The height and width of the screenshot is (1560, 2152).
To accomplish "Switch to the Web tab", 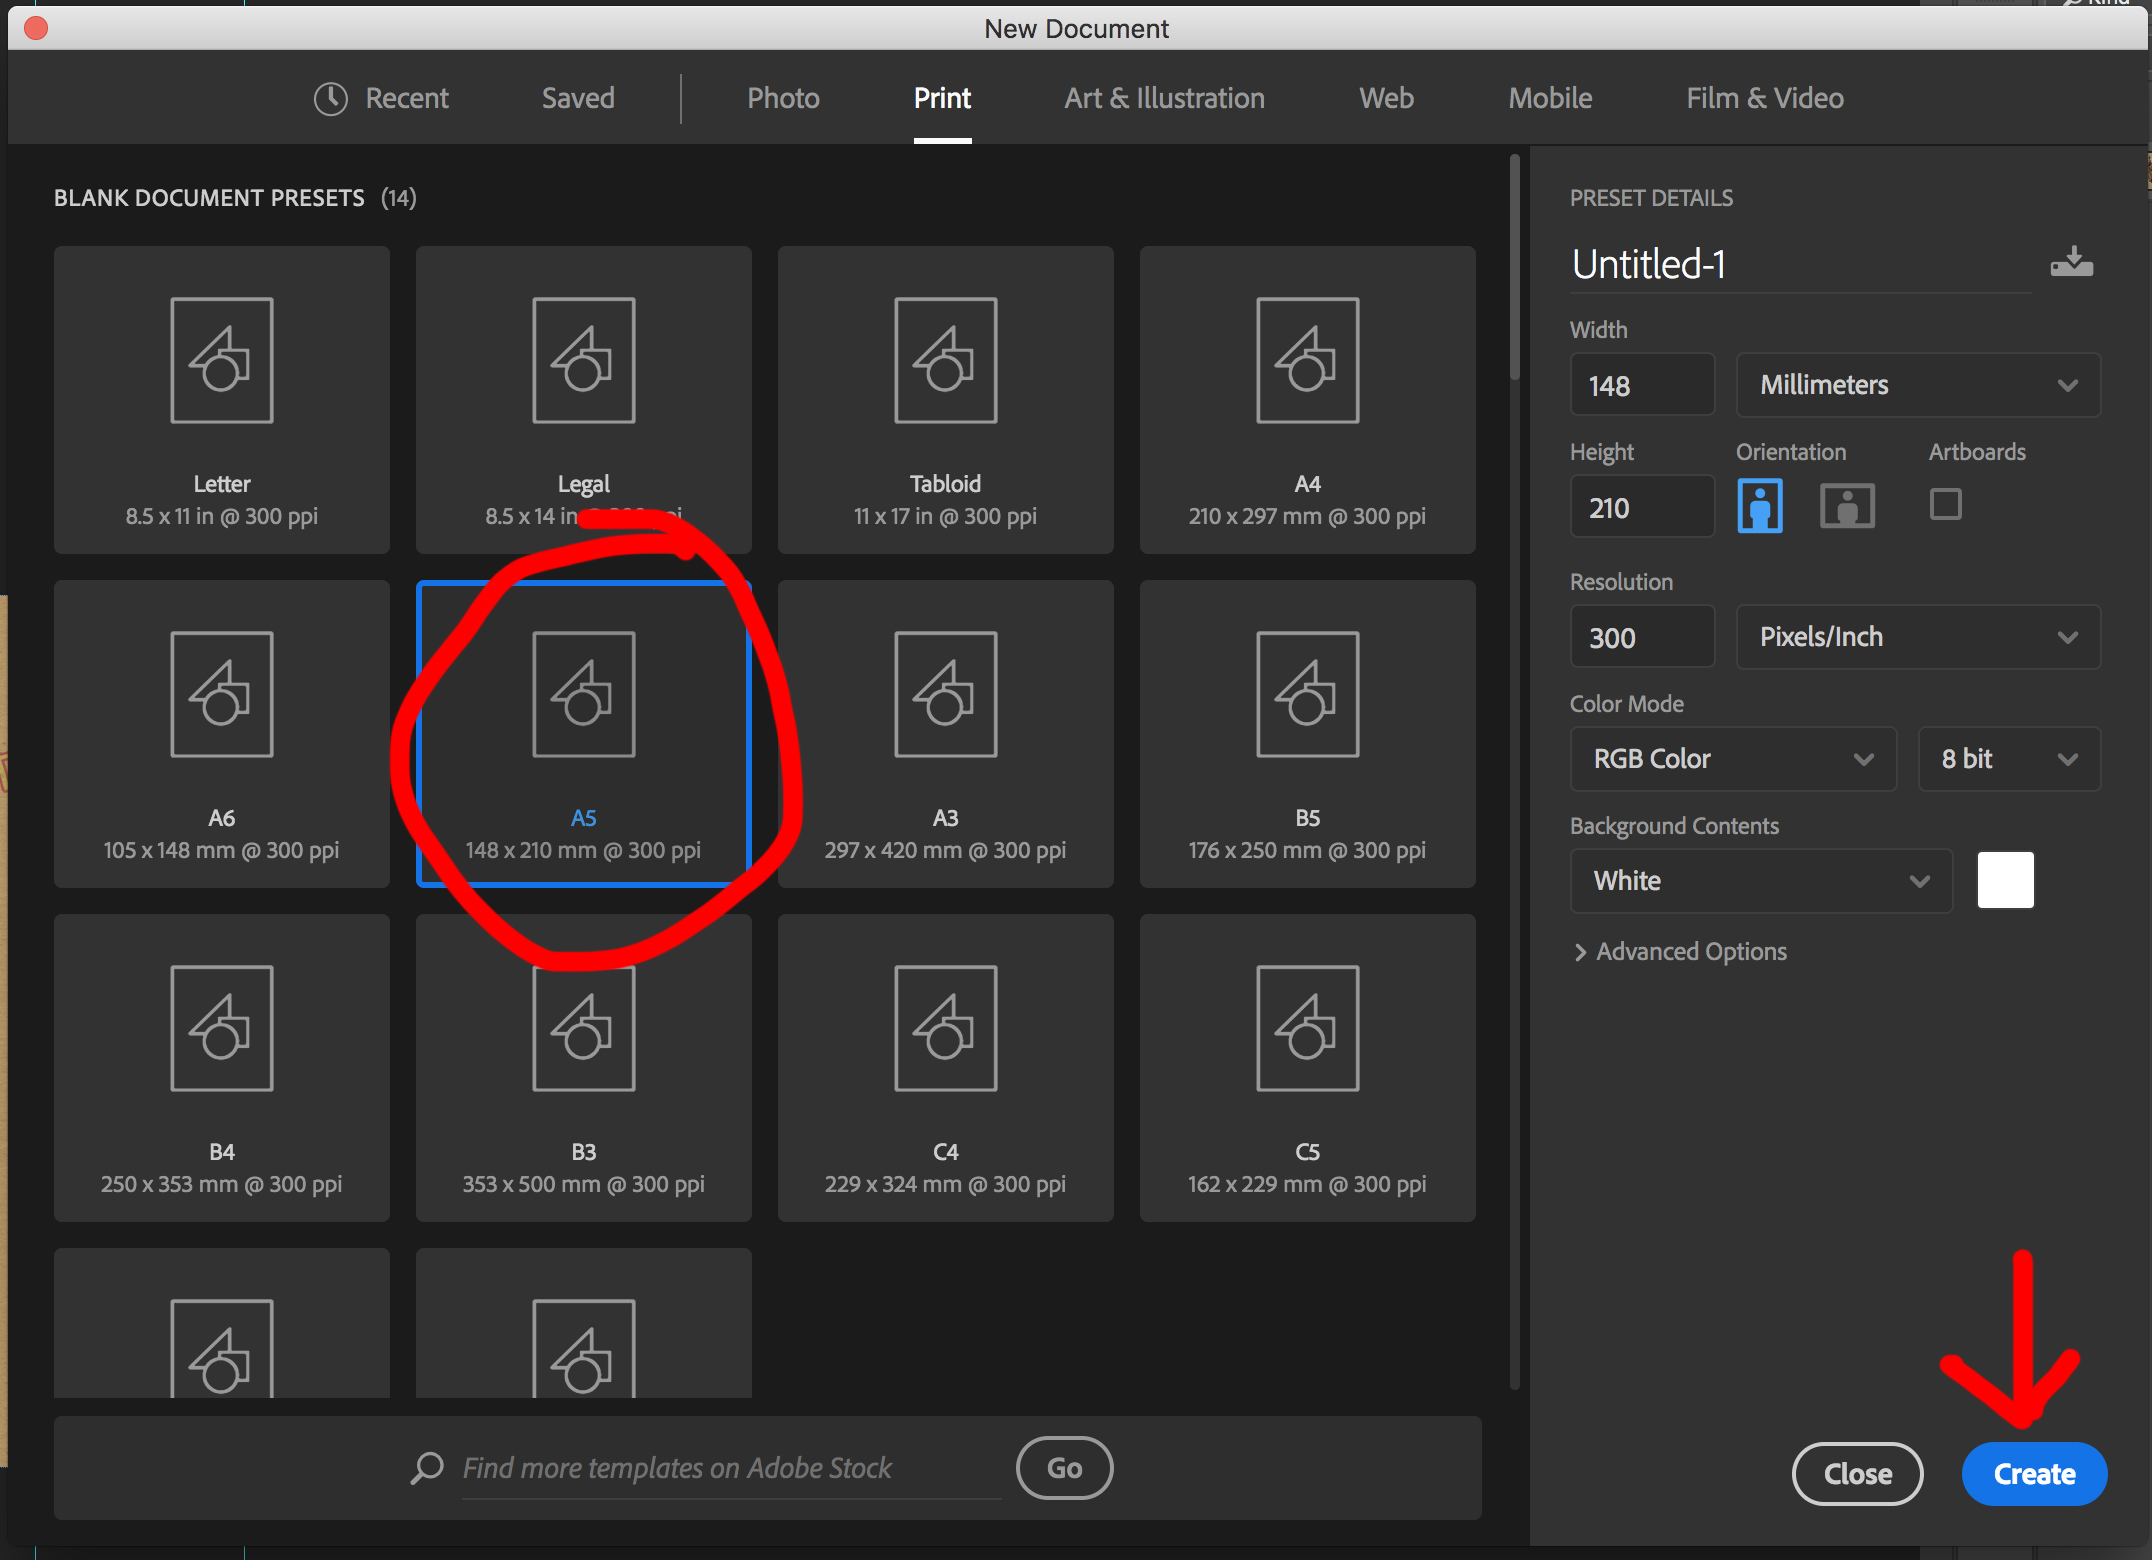I will click(x=1386, y=98).
